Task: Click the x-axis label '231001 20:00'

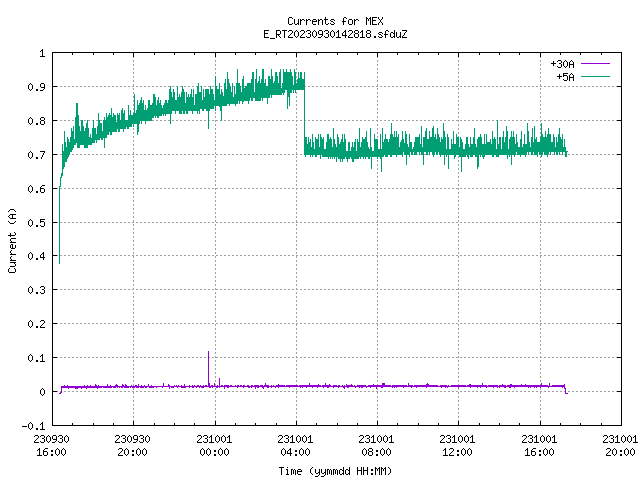Action: click(620, 445)
